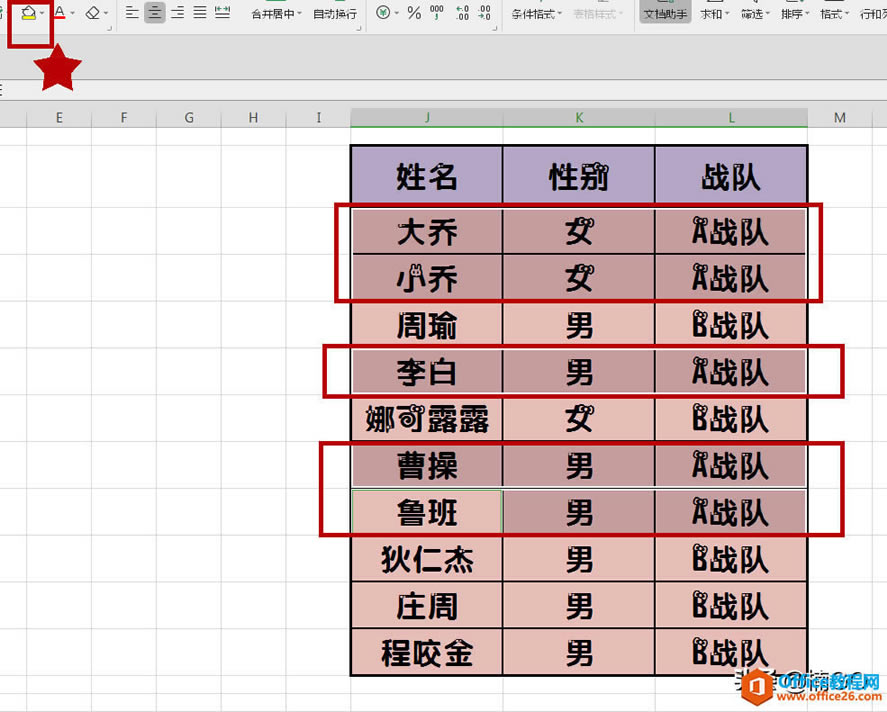This screenshot has width=887, height=712.
Task: Select column I header
Action: (x=318, y=118)
